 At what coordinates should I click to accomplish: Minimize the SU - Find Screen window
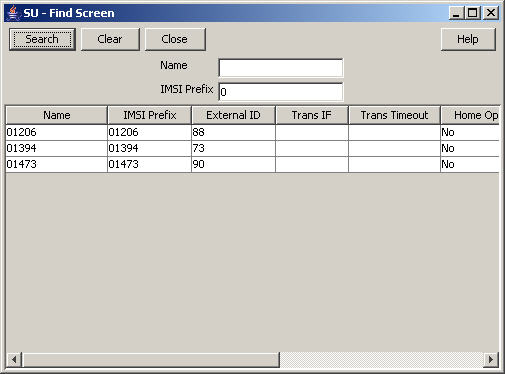coord(456,13)
